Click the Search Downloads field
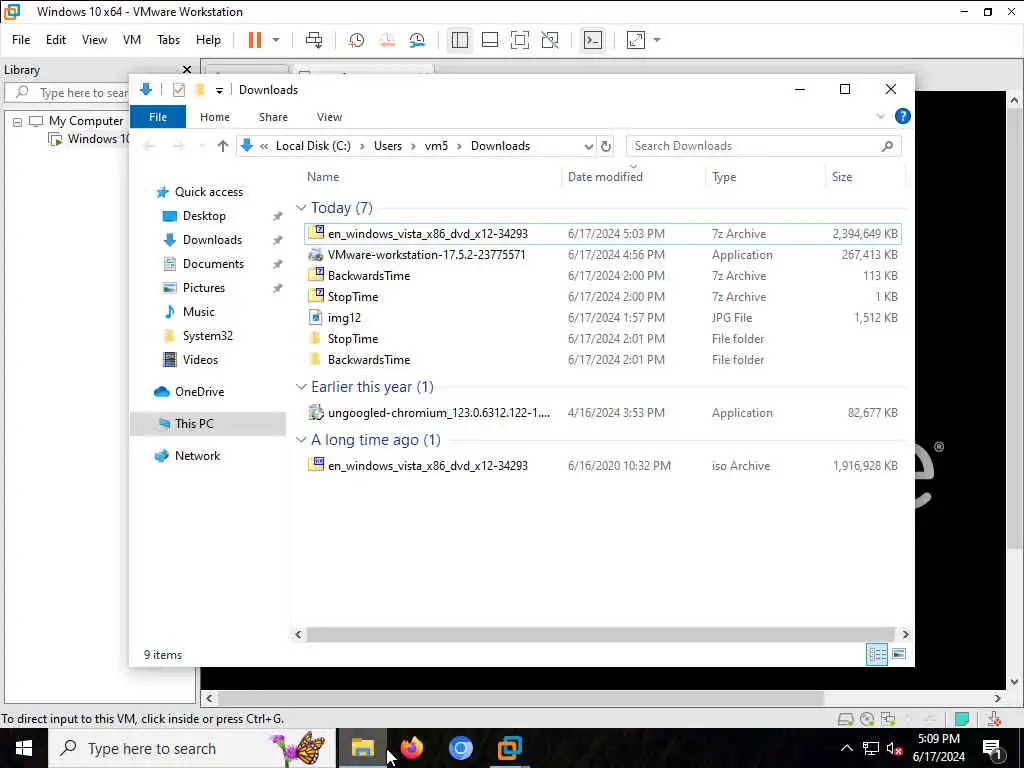Screen dimensions: 1024x768 point(763,146)
